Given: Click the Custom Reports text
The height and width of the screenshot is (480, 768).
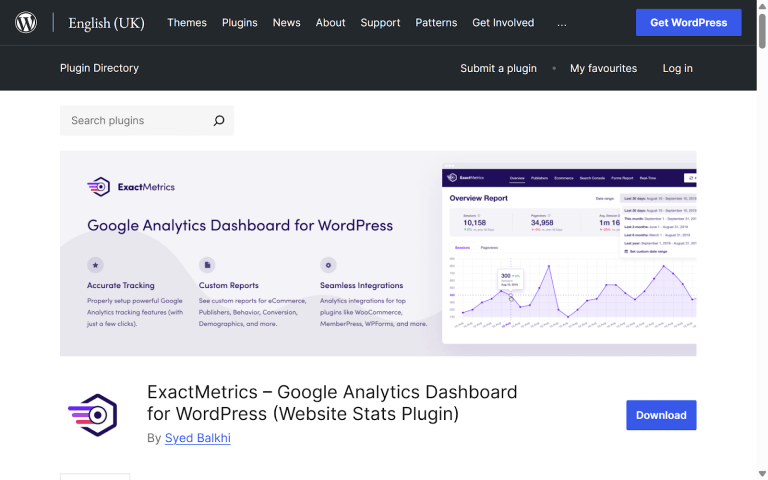Looking at the screenshot, I should point(228,285).
